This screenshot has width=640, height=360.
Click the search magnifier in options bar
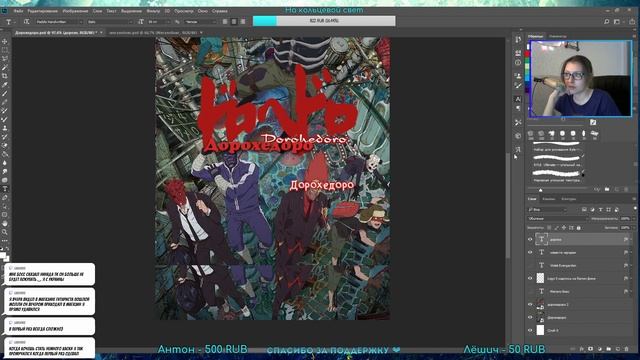(607, 22)
